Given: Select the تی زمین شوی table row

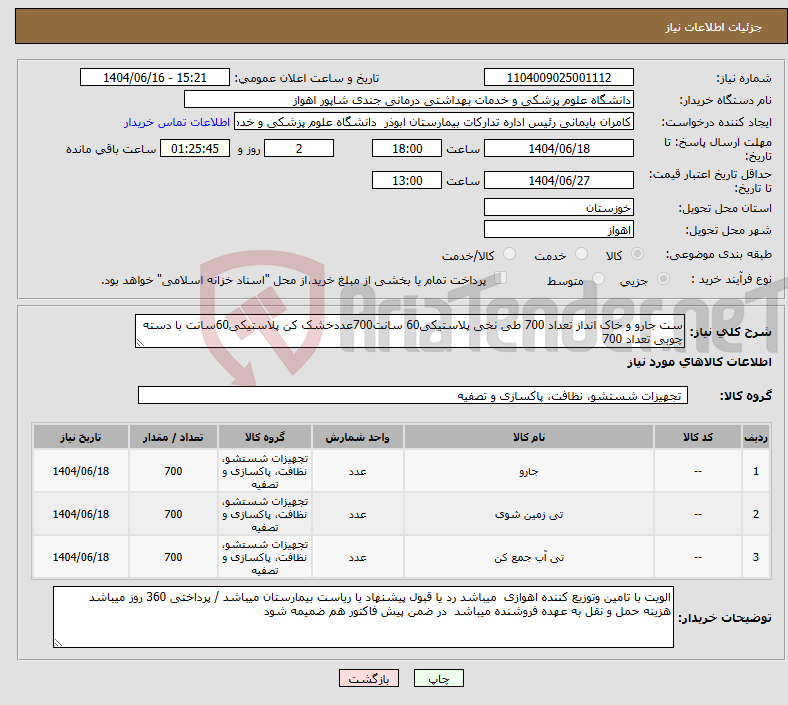Looking at the screenshot, I should [527, 514].
